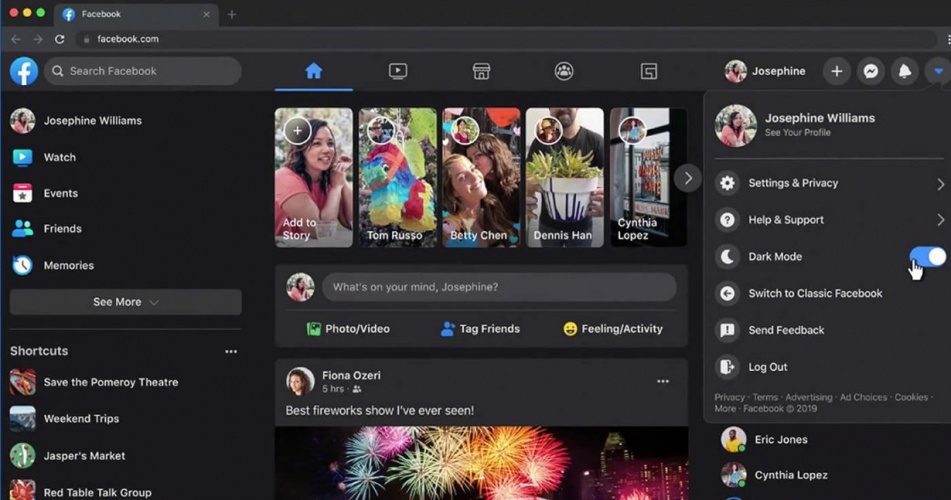The height and width of the screenshot is (500, 951).
Task: Click Tag Friends in post composer
Action: click(480, 329)
